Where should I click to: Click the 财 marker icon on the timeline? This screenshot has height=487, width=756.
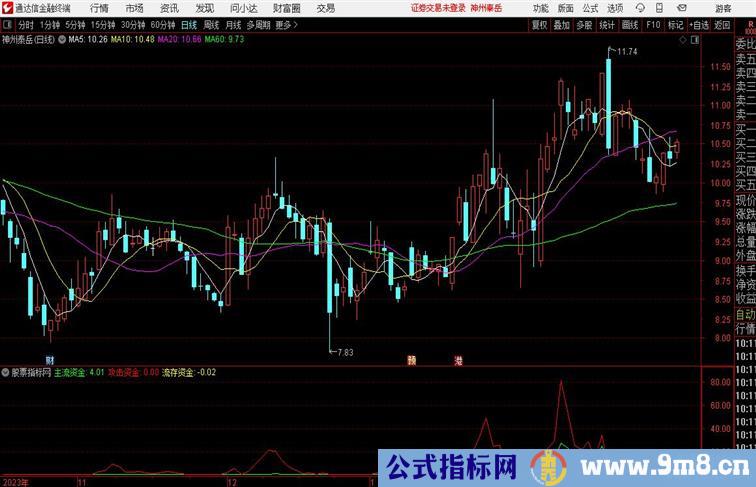[x=49, y=358]
